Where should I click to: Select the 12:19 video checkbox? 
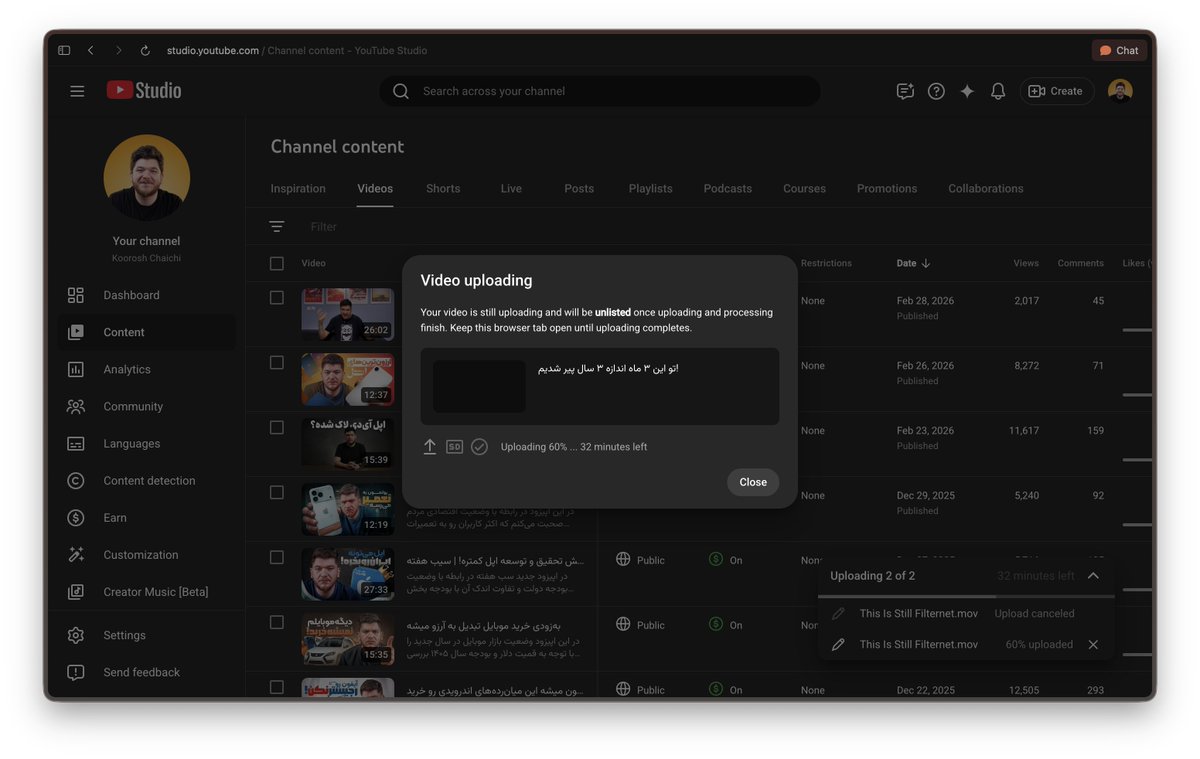coord(277,492)
